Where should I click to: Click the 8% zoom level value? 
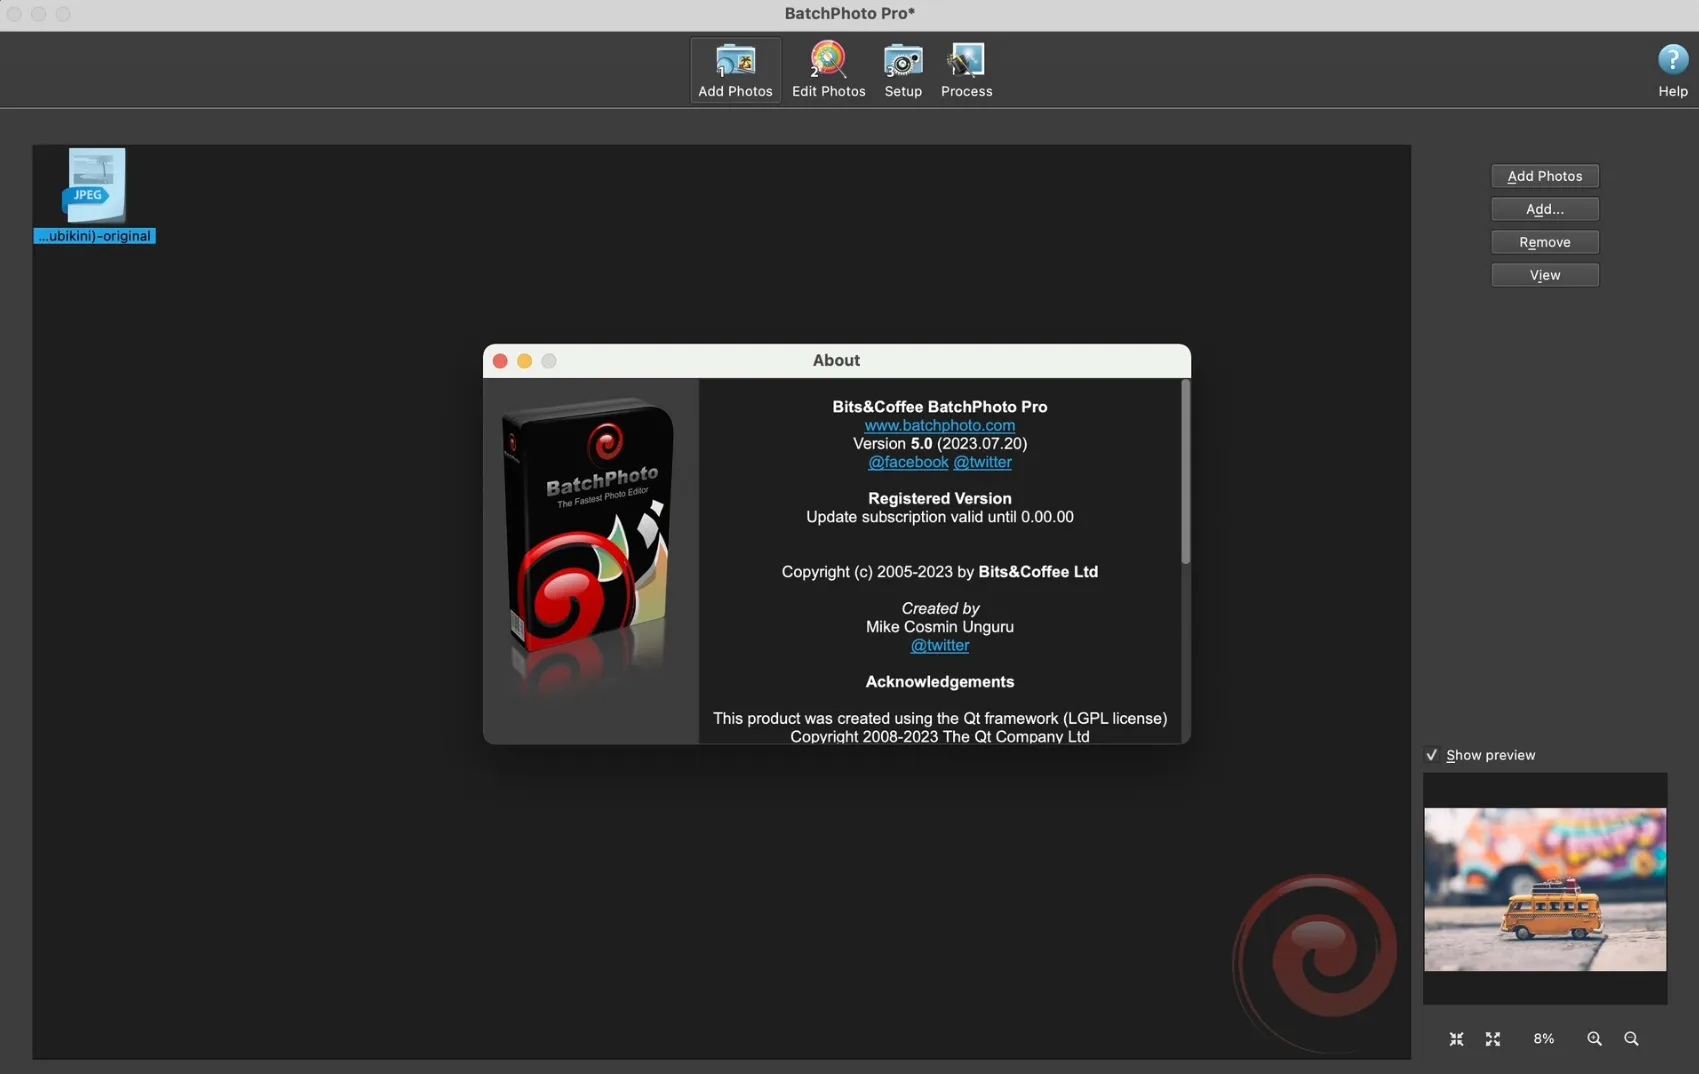pyautogui.click(x=1544, y=1039)
